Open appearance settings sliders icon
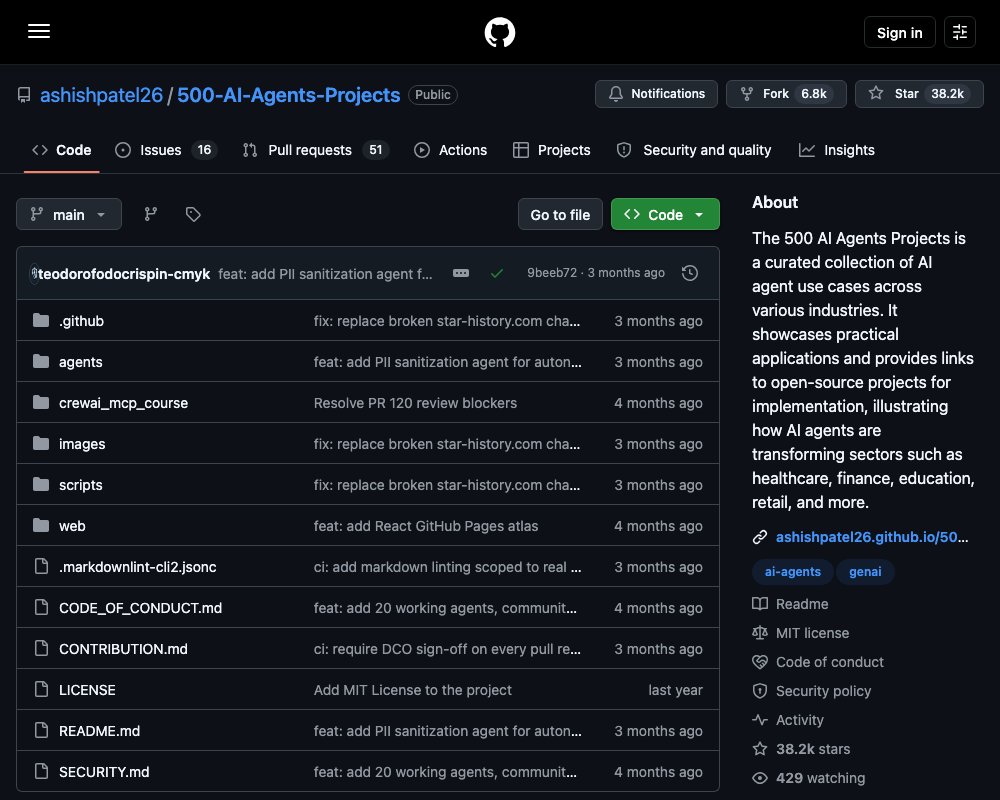Viewport: 1000px width, 800px height. click(x=960, y=32)
